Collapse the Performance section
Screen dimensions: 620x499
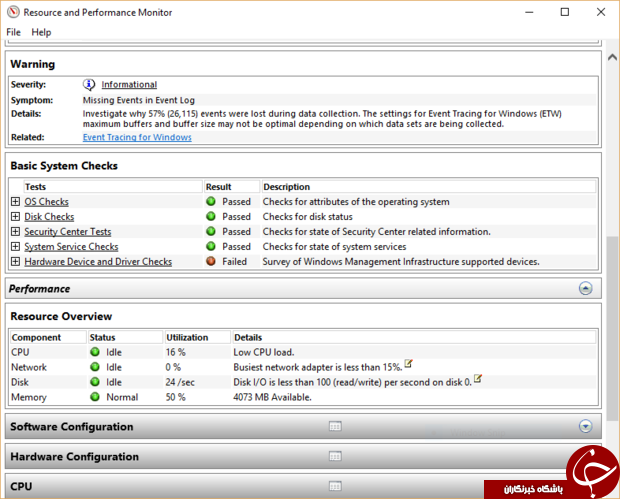tap(586, 289)
